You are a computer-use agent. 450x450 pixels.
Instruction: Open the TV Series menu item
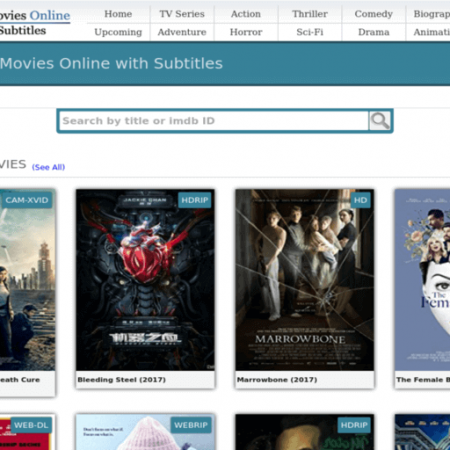click(x=182, y=14)
